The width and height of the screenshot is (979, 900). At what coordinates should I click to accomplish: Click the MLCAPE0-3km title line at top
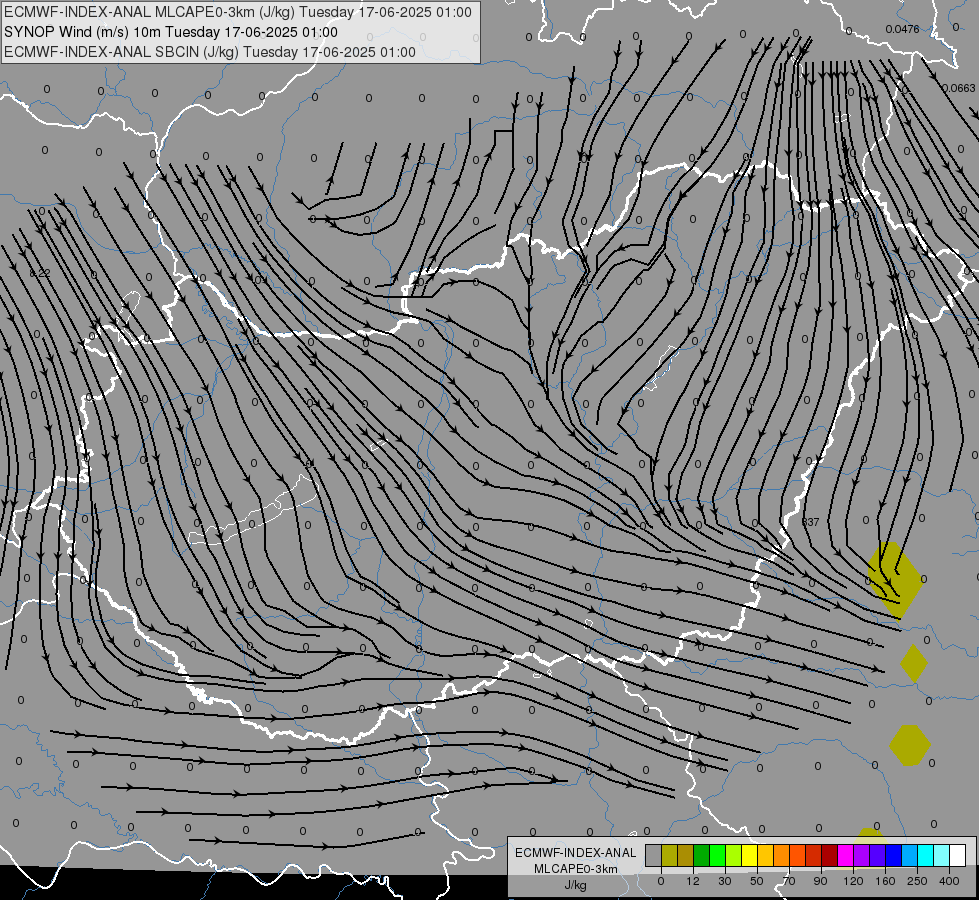pyautogui.click(x=238, y=12)
